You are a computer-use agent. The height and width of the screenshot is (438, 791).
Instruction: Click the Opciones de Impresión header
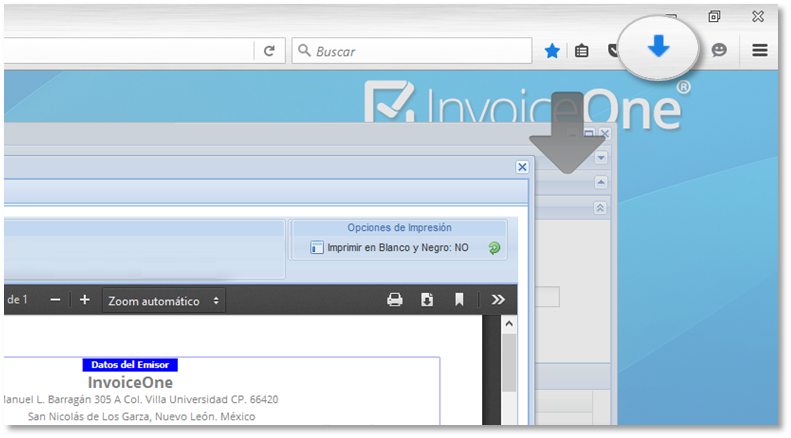(x=399, y=228)
